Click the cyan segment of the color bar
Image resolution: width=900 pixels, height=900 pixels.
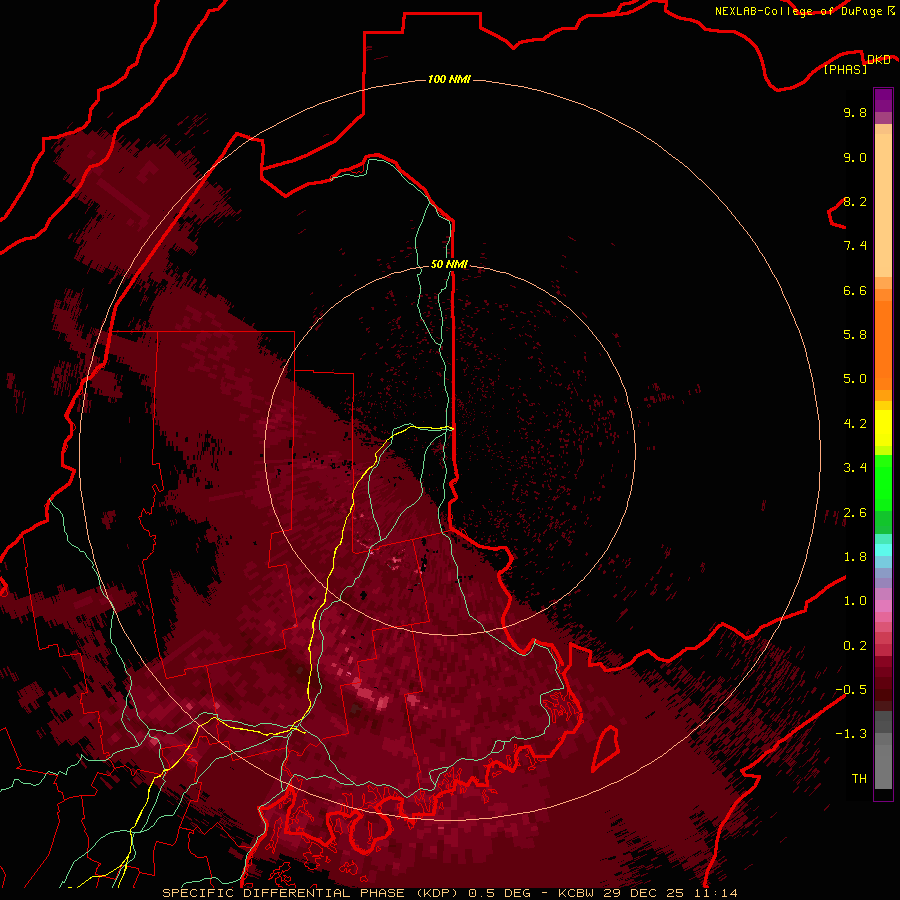(x=883, y=550)
